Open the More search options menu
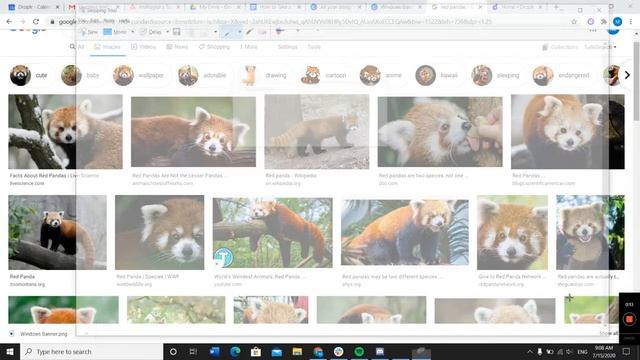640x360 pixels. (x=249, y=47)
